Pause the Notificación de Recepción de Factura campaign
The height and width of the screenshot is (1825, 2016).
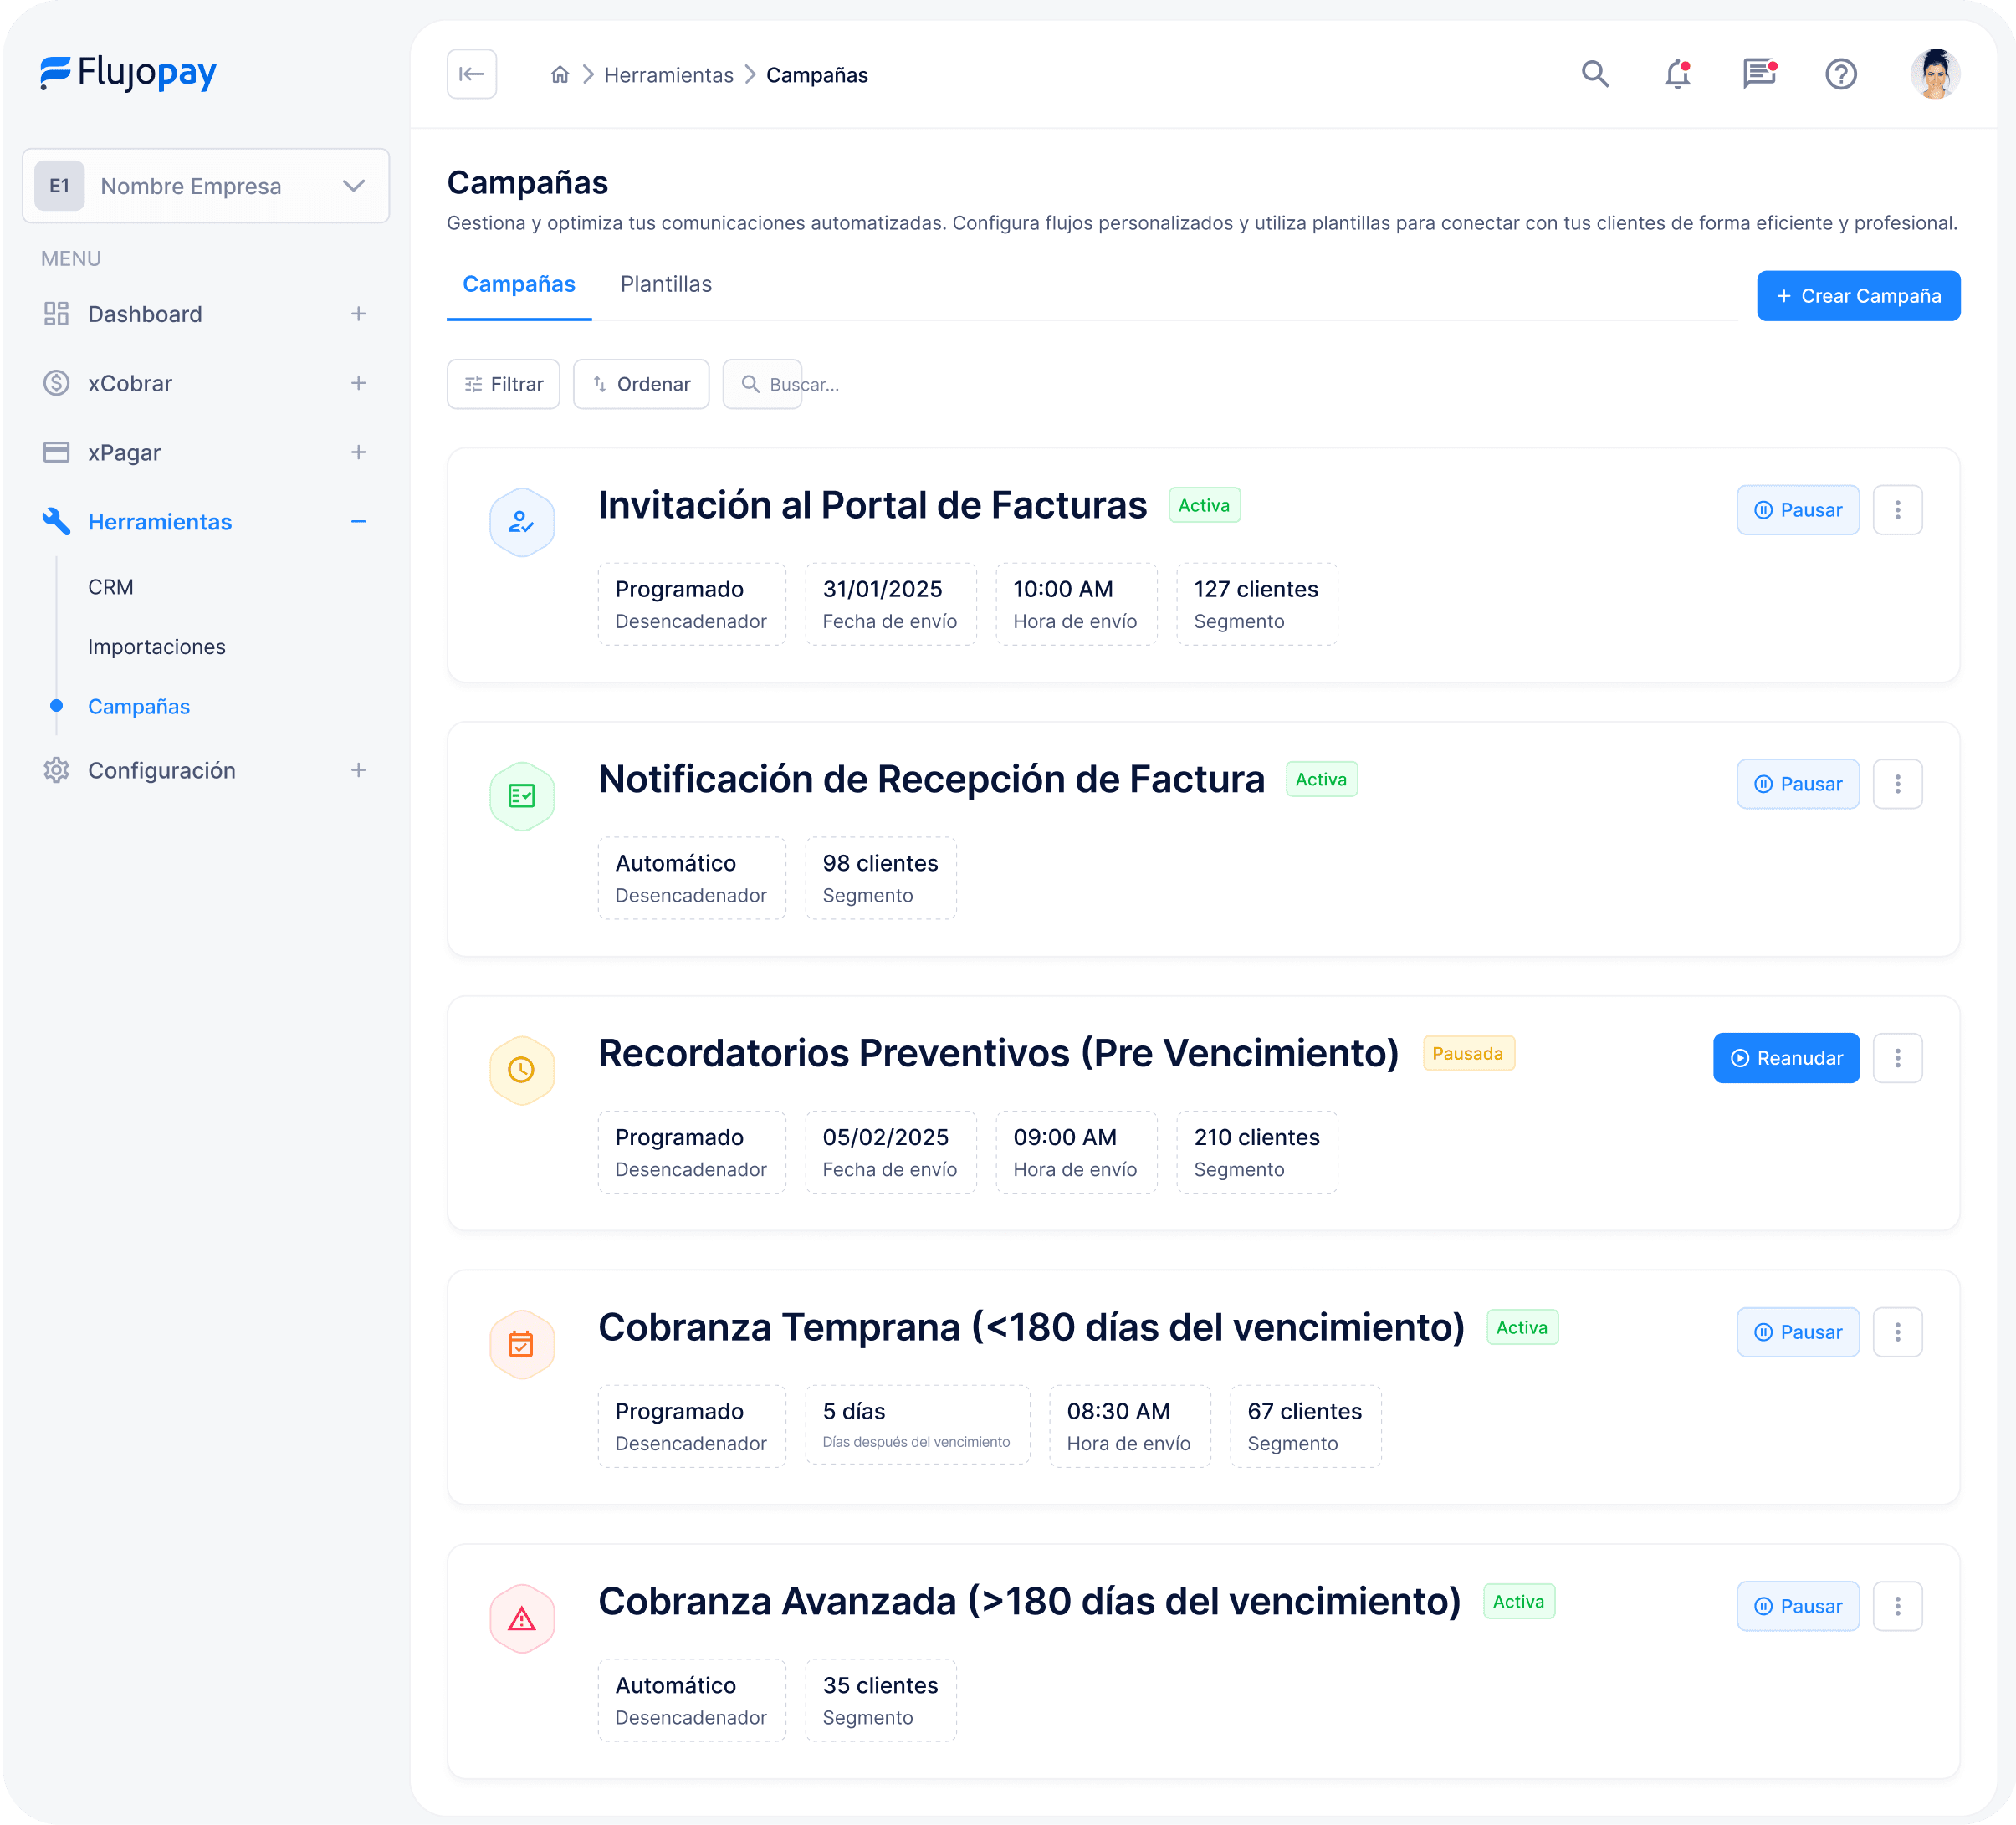[x=1797, y=784]
